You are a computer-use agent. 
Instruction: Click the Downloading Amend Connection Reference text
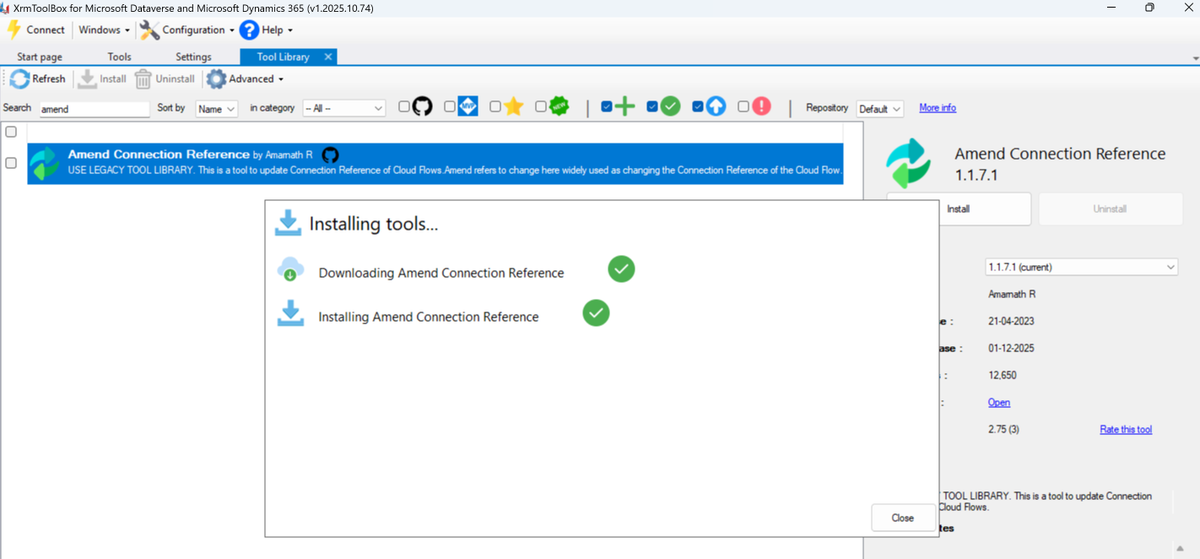pos(441,273)
